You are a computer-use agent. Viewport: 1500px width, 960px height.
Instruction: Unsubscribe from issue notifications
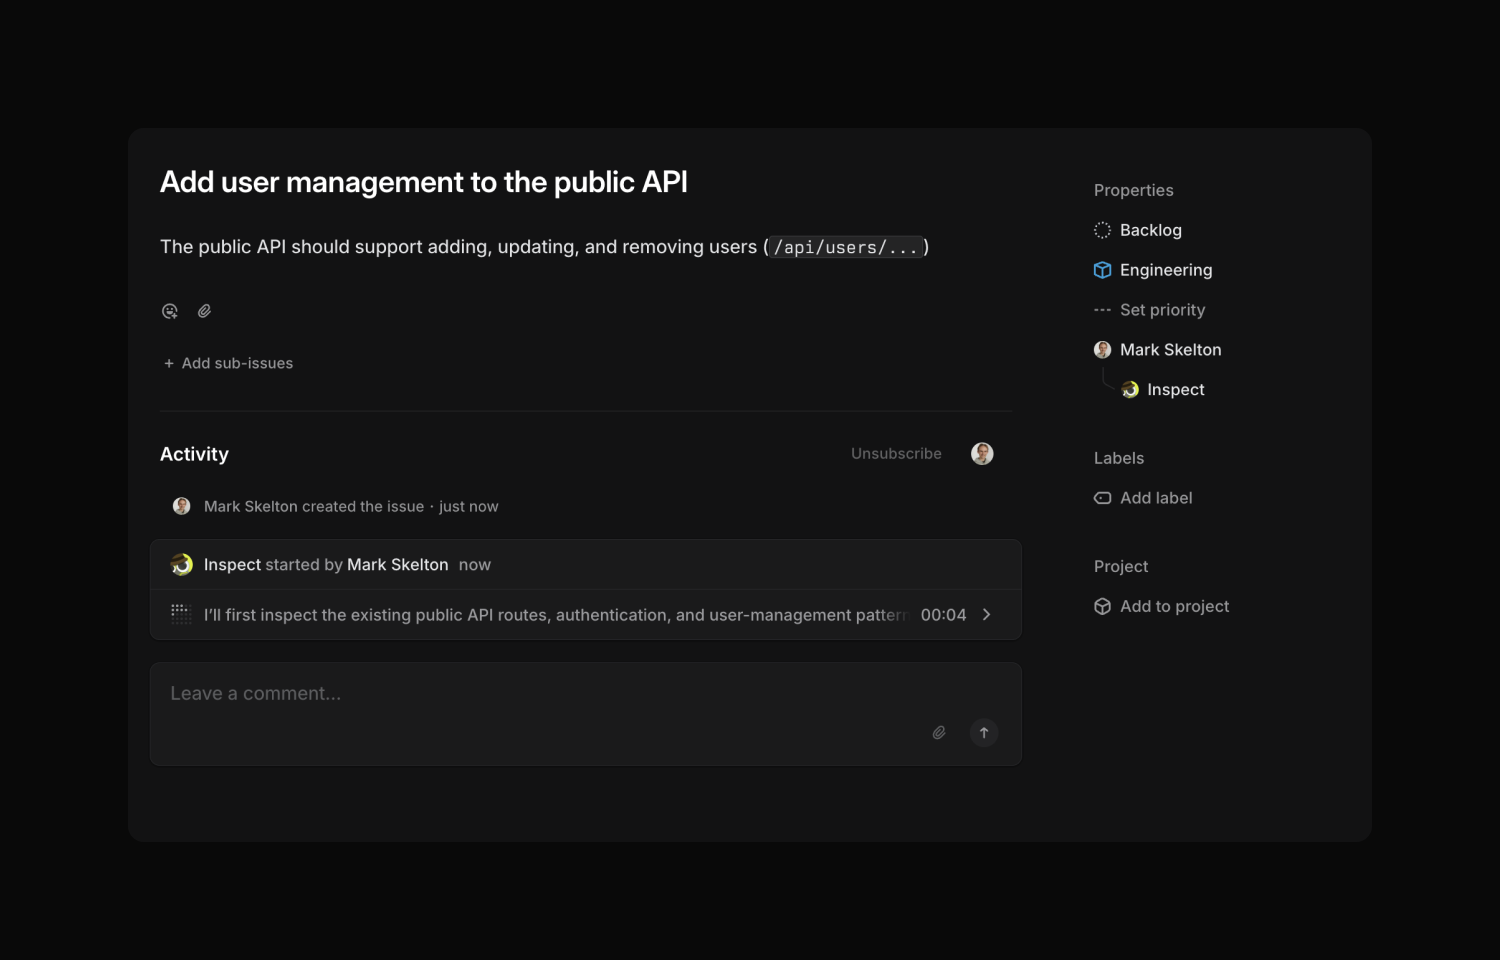pyautogui.click(x=896, y=454)
